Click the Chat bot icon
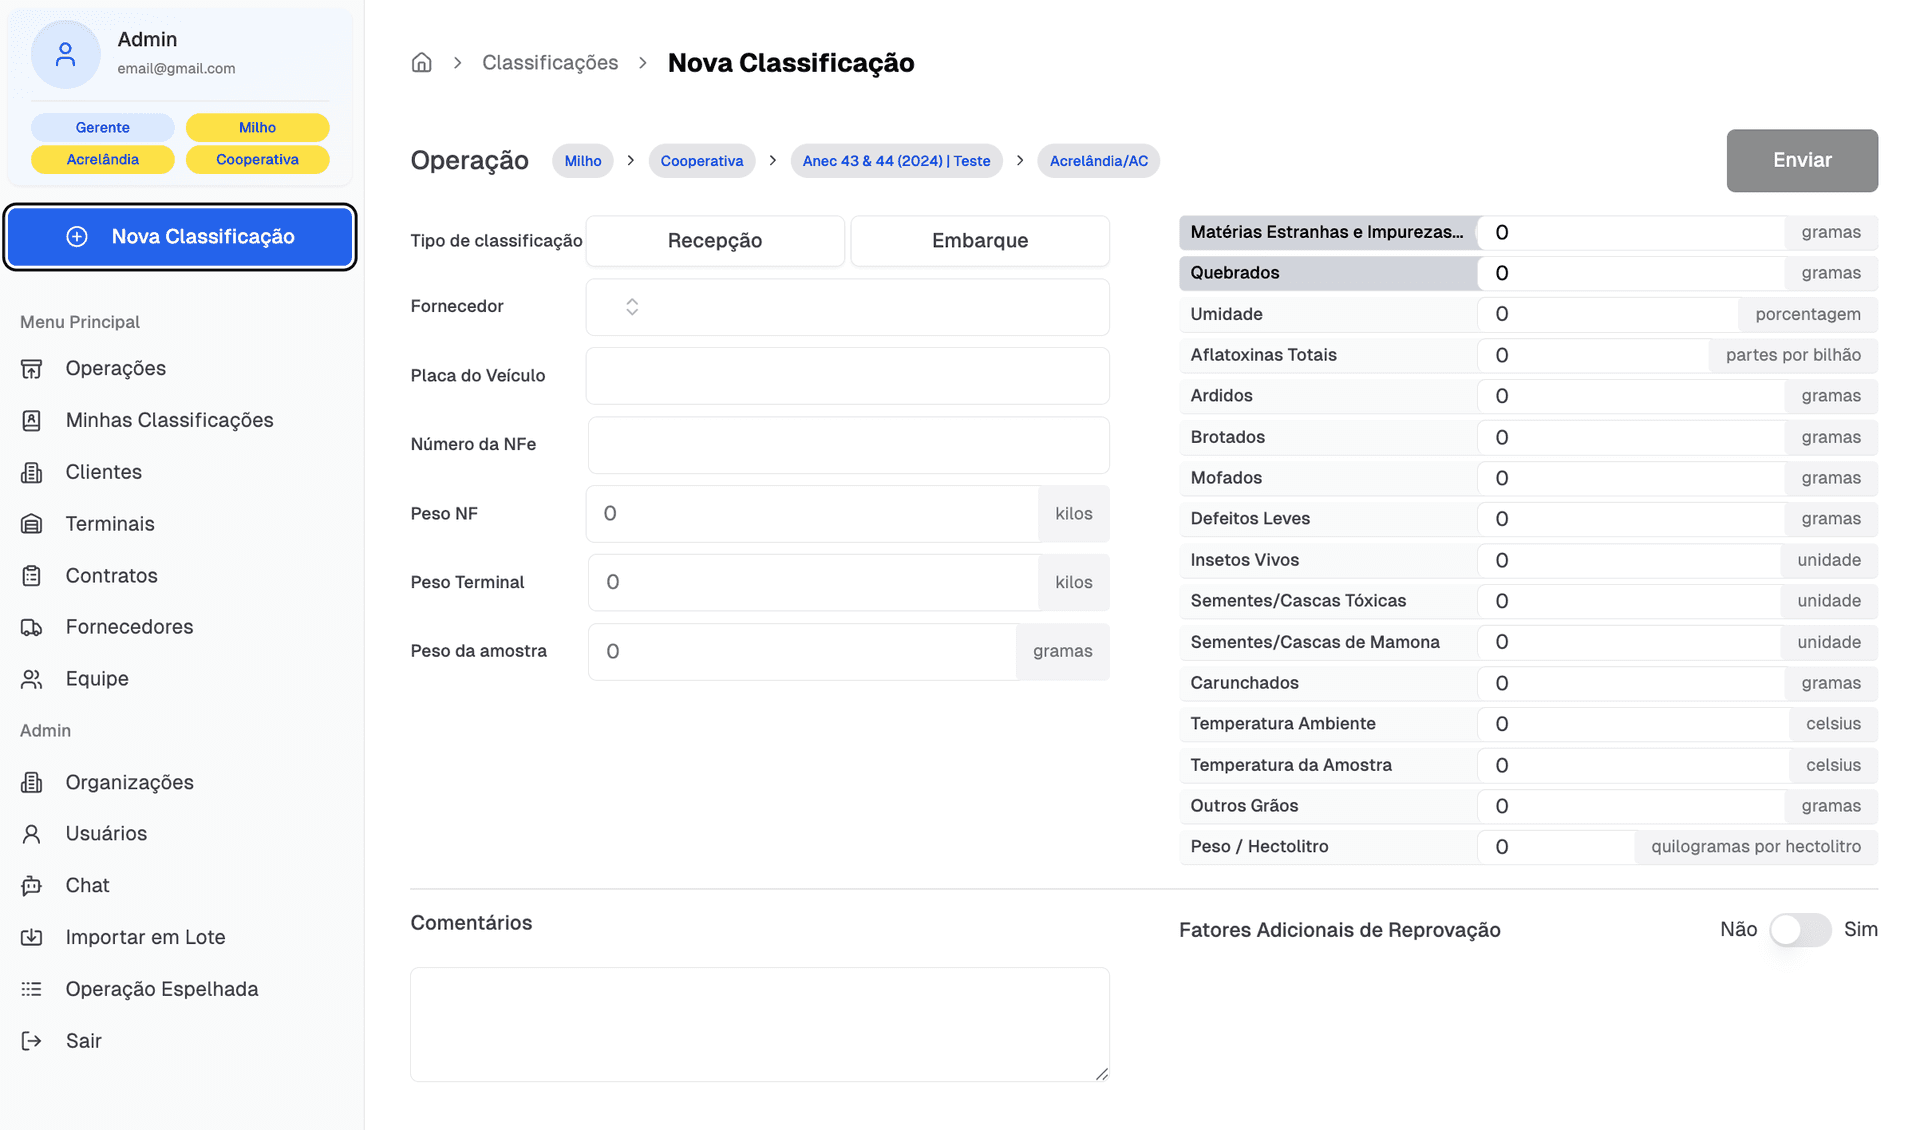The image size is (1920, 1130). pos(32,886)
